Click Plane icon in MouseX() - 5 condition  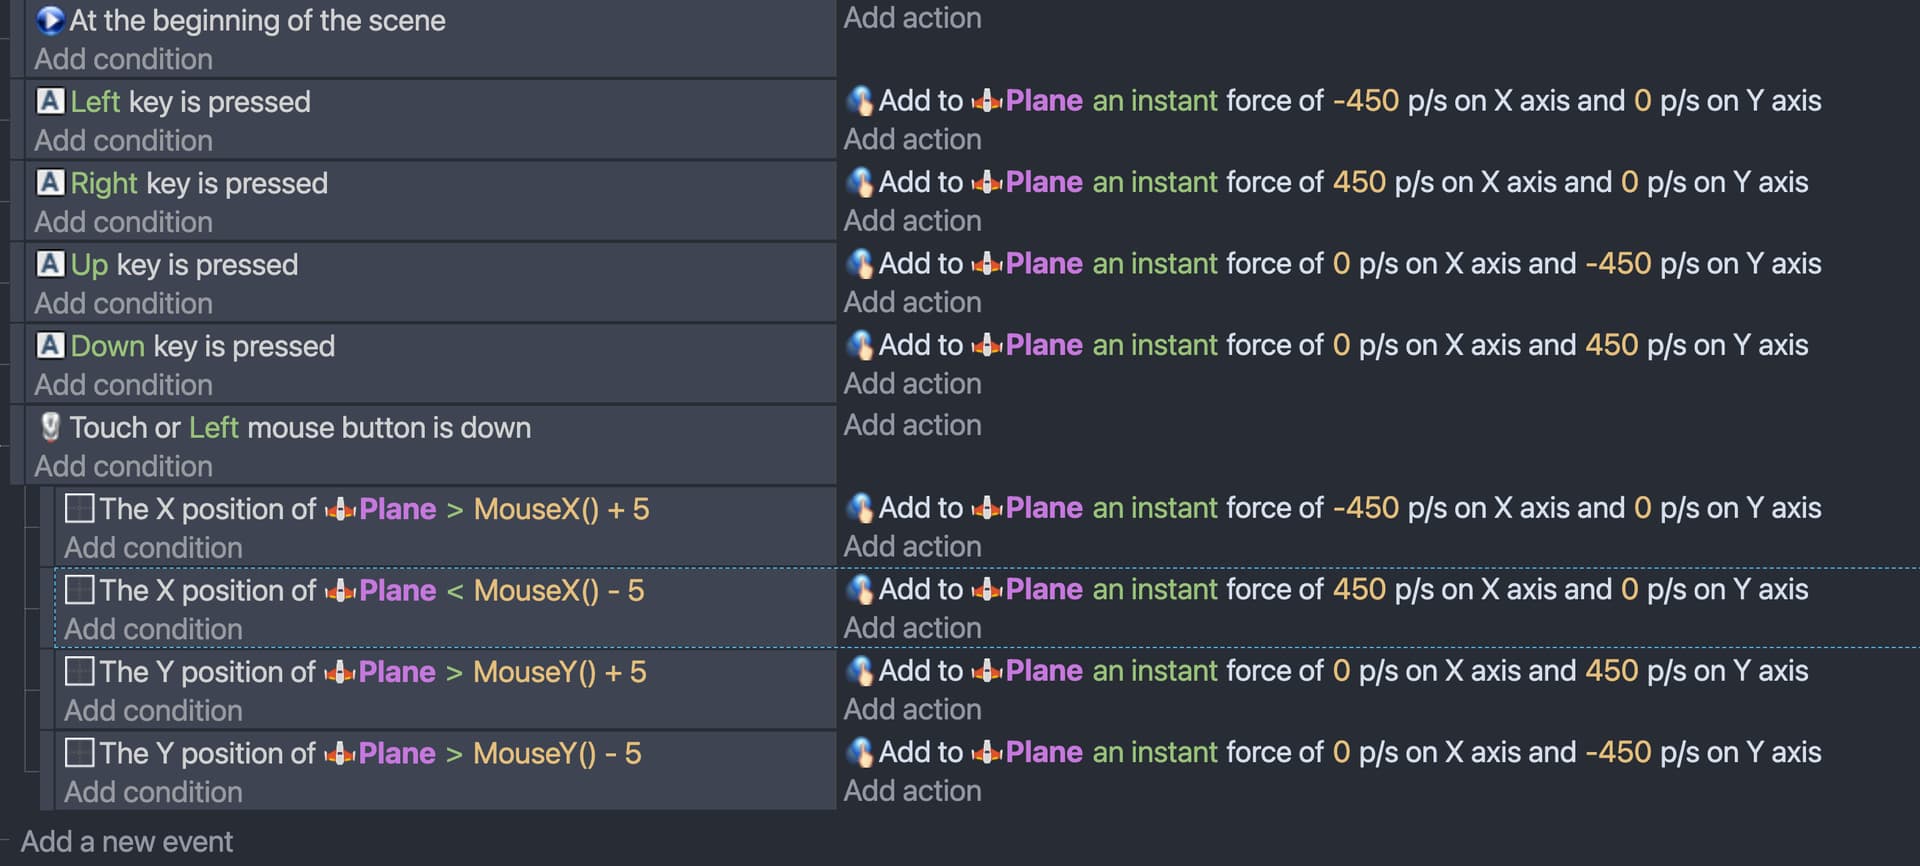pos(340,590)
